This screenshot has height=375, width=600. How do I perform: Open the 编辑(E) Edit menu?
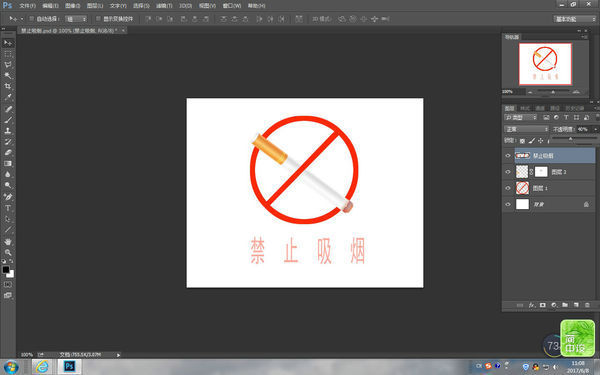(50, 6)
